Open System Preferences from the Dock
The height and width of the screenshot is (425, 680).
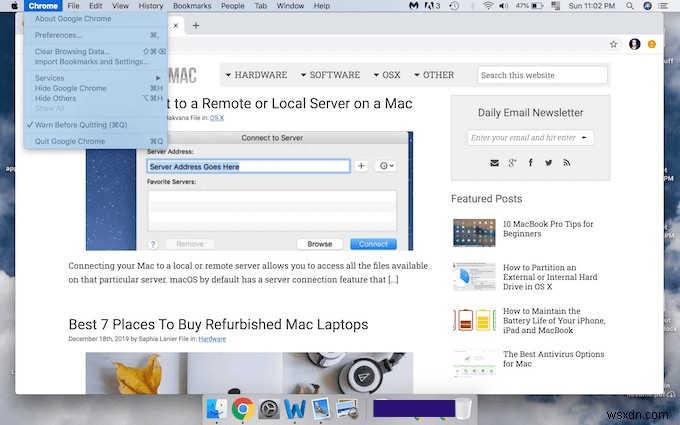269,409
